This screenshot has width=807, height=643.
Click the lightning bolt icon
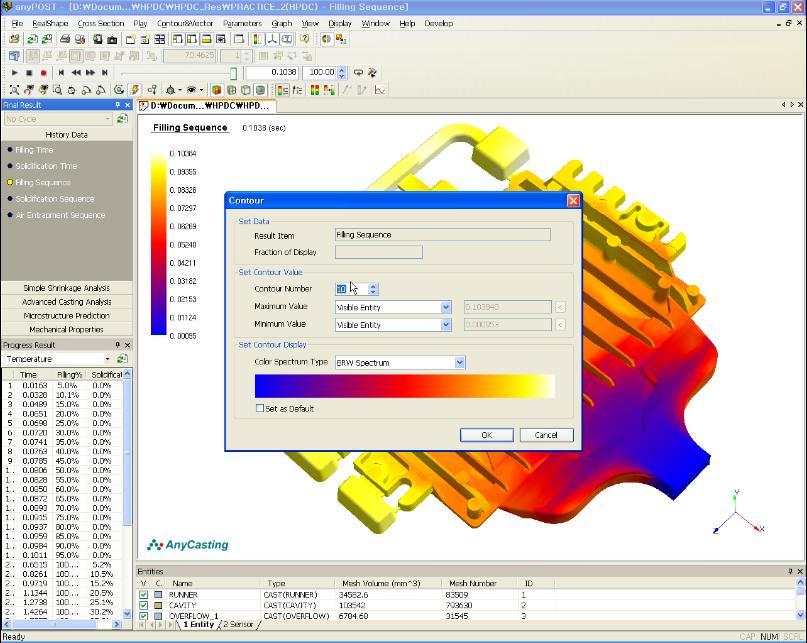[x=135, y=90]
